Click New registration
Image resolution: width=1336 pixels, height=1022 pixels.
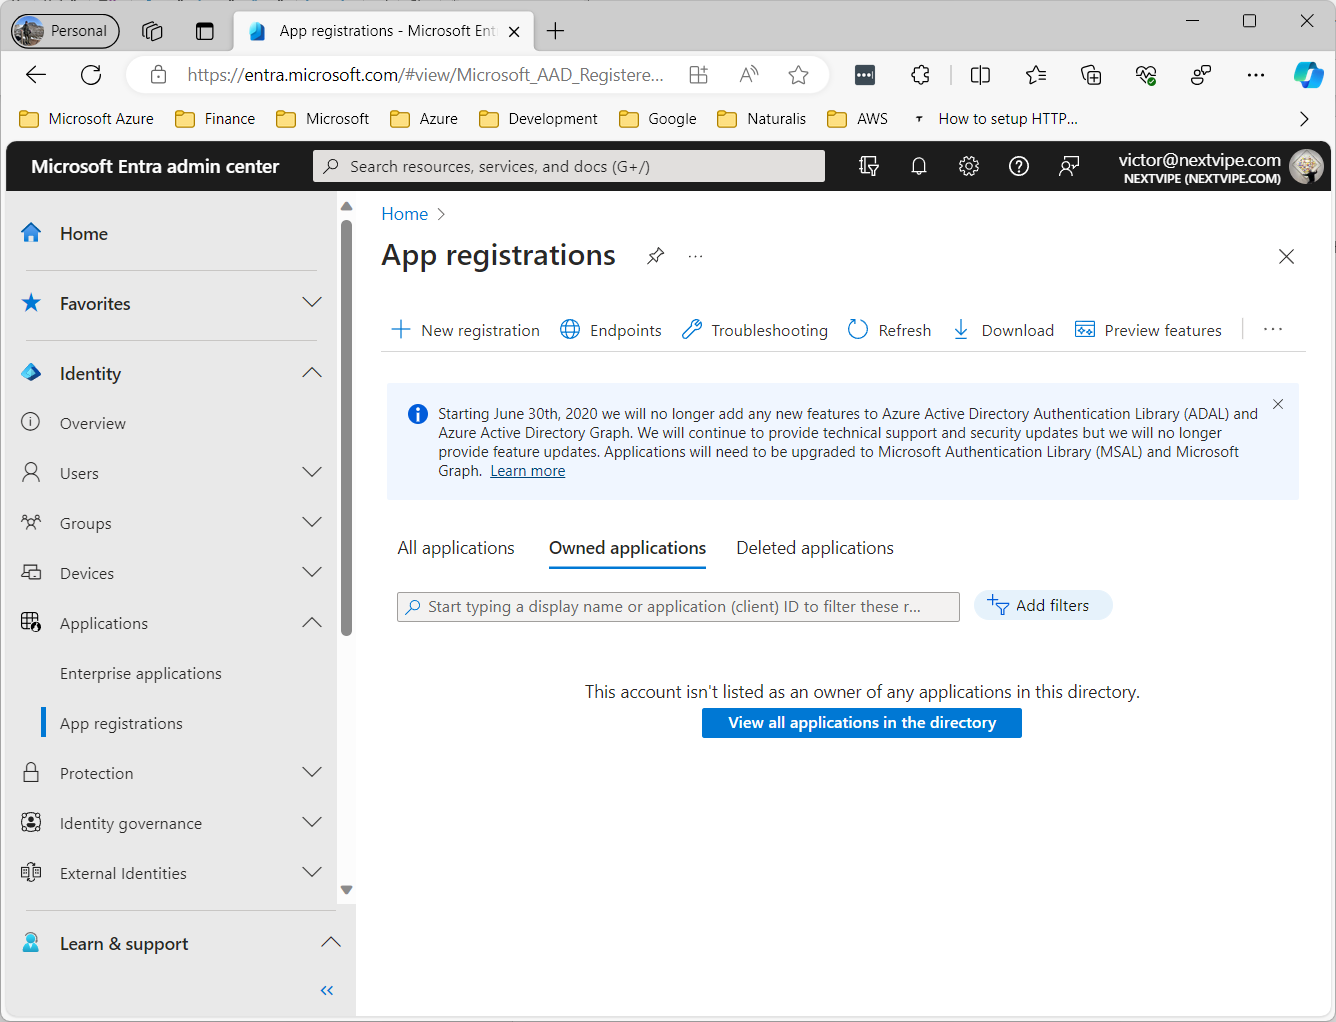pyautogui.click(x=465, y=330)
